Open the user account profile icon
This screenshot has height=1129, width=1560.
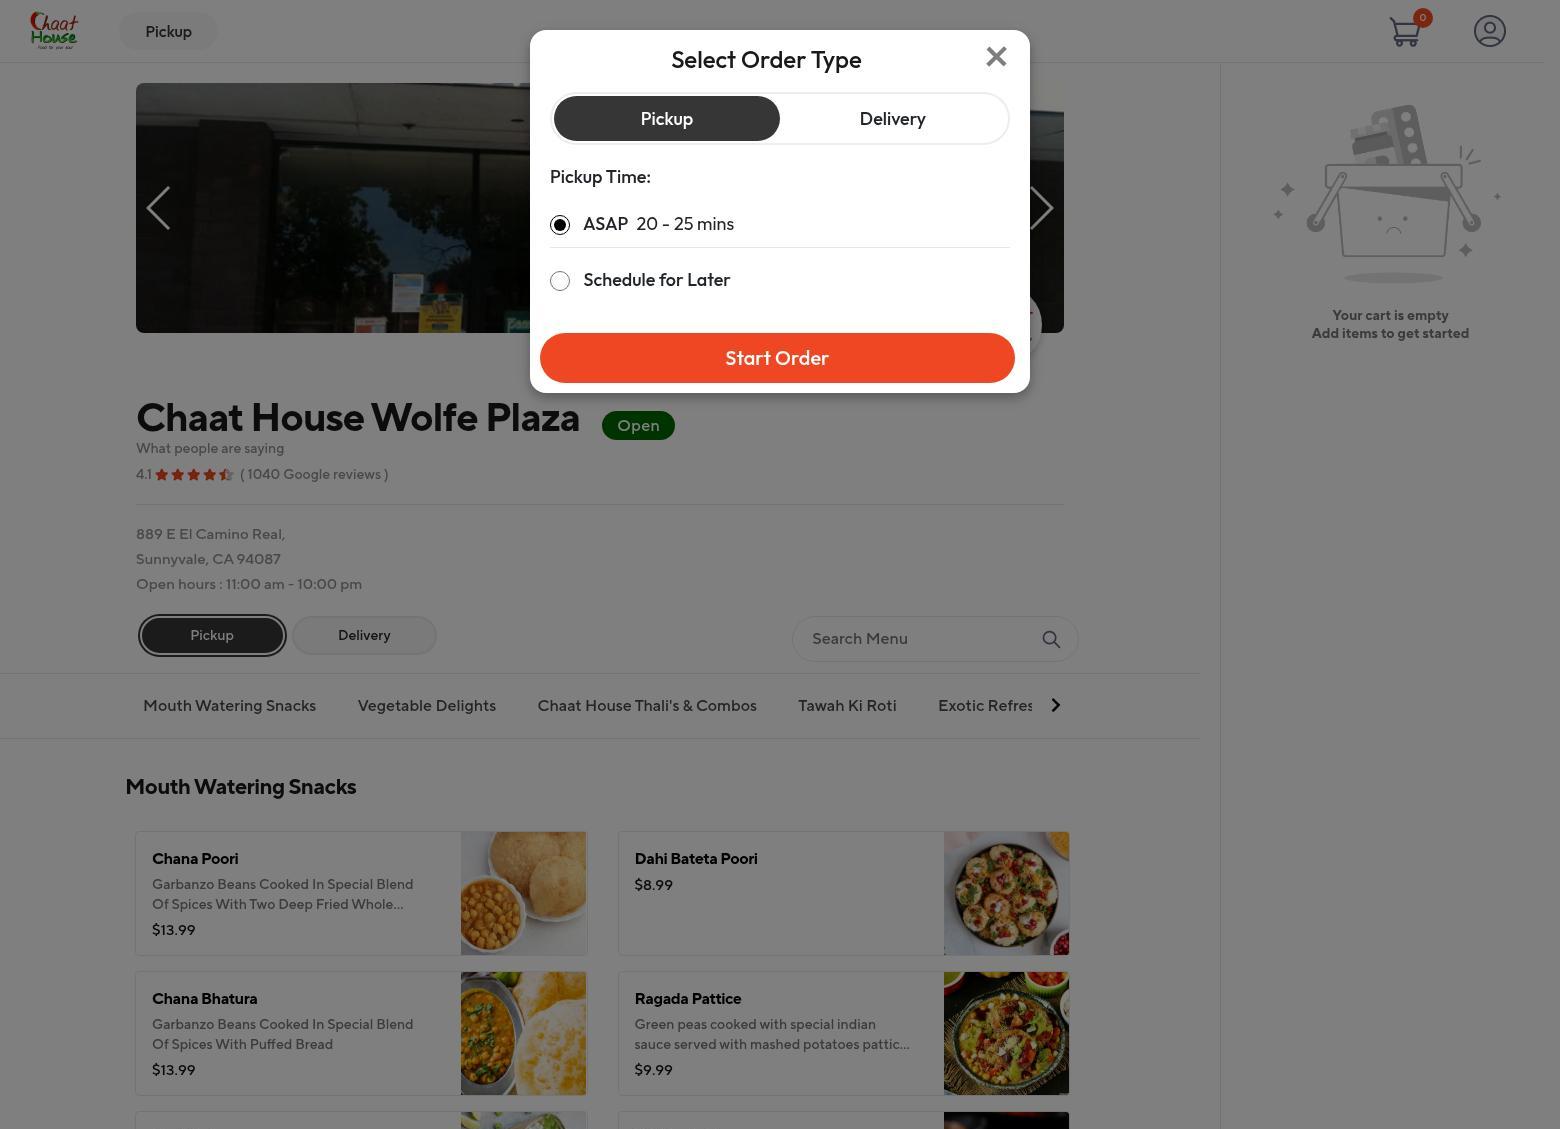pos(1490,31)
